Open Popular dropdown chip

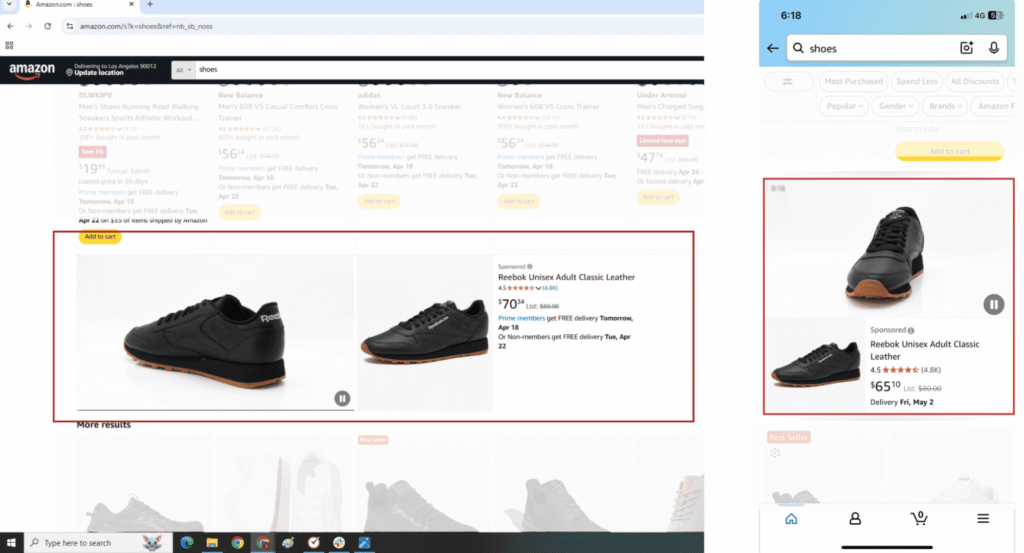point(844,106)
